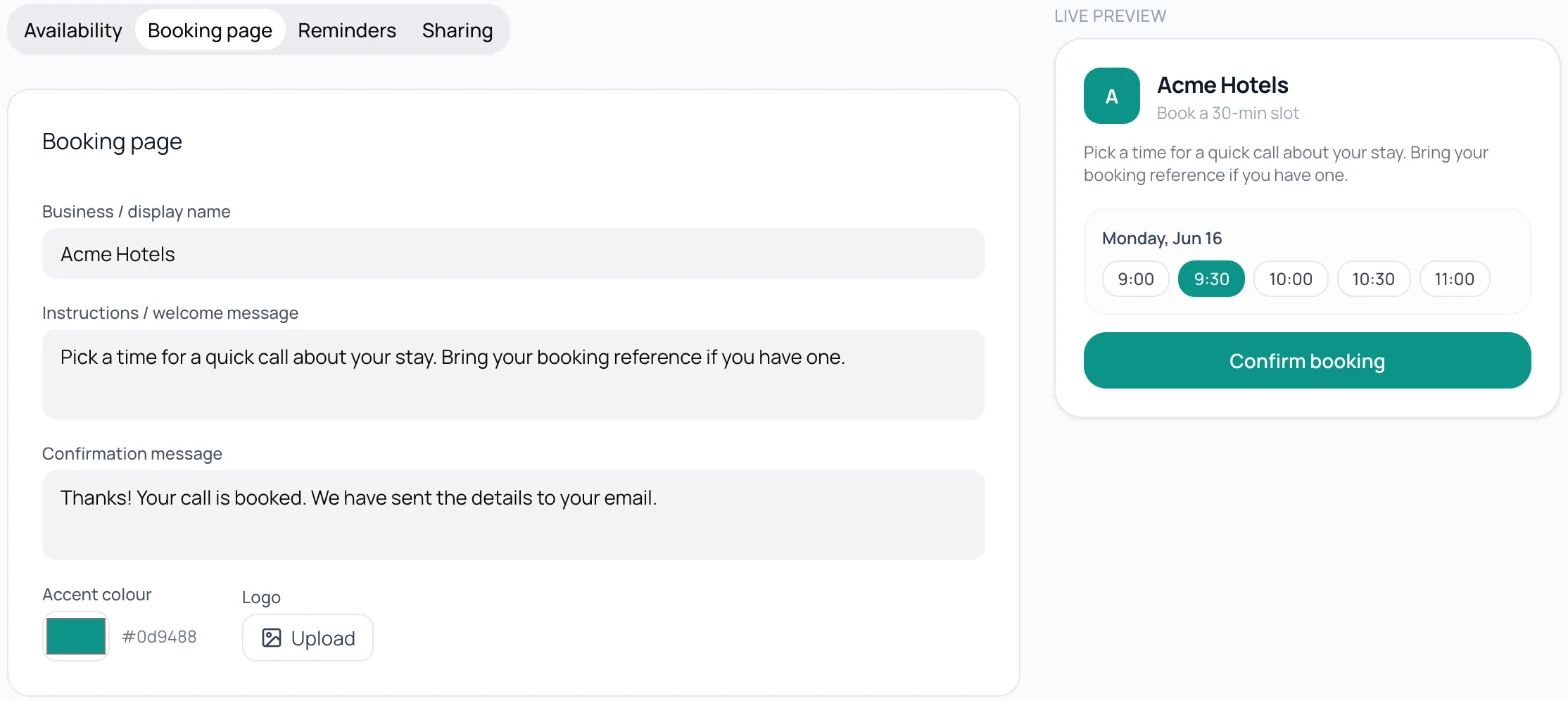
Task: Click the Acme Hotels preview title
Action: pyautogui.click(x=1223, y=85)
